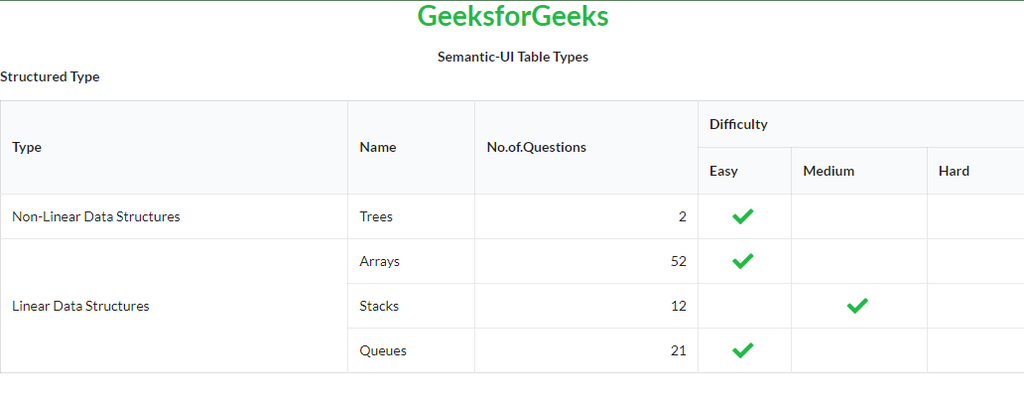Click the Difficulty header cell
The height and width of the screenshot is (405, 1024).
[738, 124]
